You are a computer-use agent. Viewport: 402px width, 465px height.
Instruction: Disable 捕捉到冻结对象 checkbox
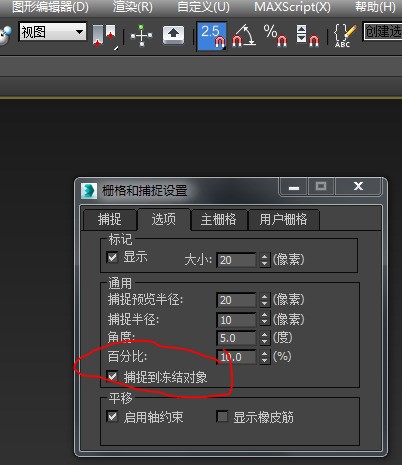(x=112, y=377)
